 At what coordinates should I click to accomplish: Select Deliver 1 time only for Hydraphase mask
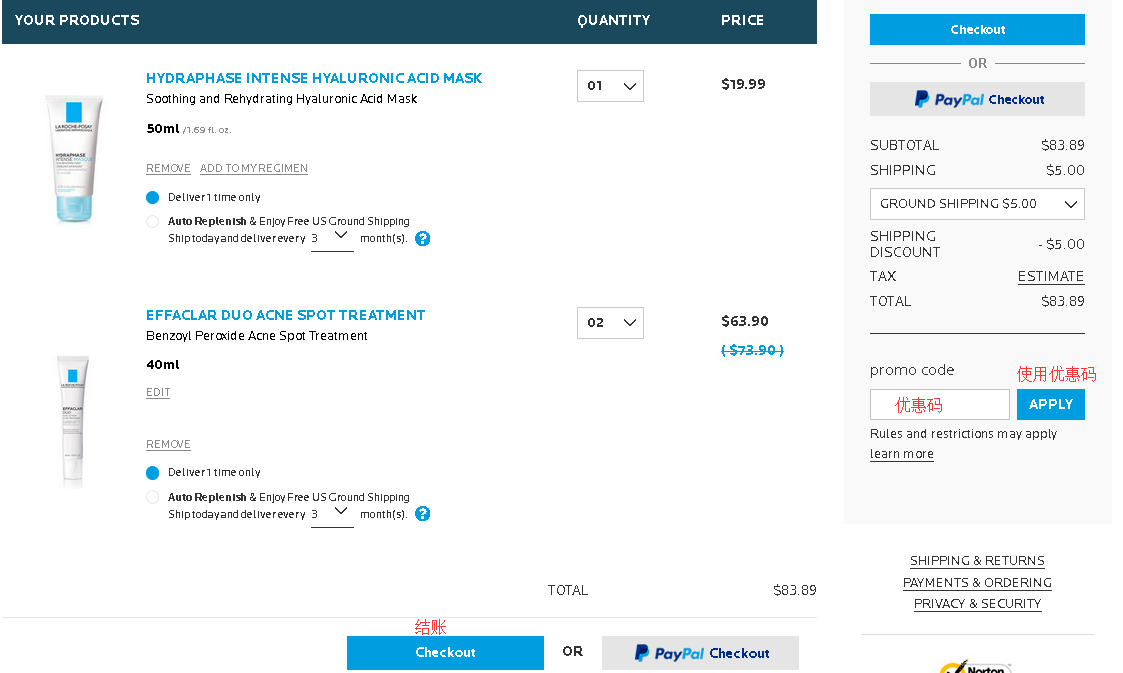coord(153,198)
